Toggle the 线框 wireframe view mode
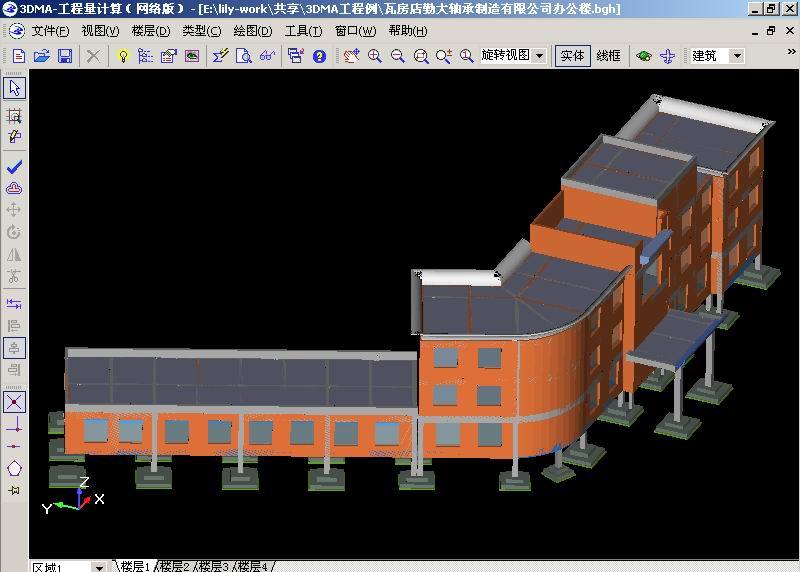Screen dimensions: 800x572 point(608,56)
